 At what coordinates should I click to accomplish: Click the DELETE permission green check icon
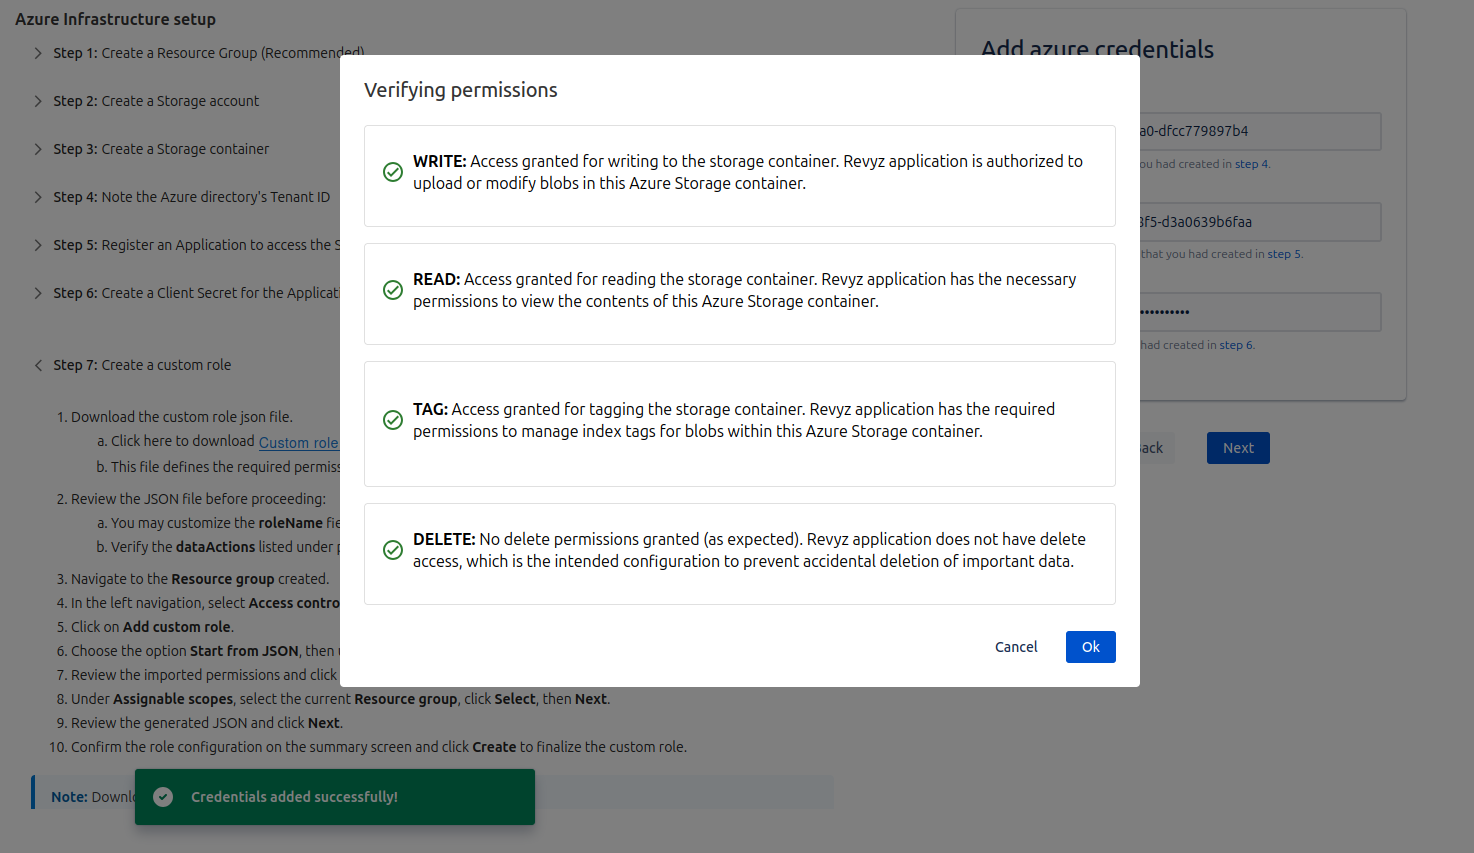pos(393,550)
